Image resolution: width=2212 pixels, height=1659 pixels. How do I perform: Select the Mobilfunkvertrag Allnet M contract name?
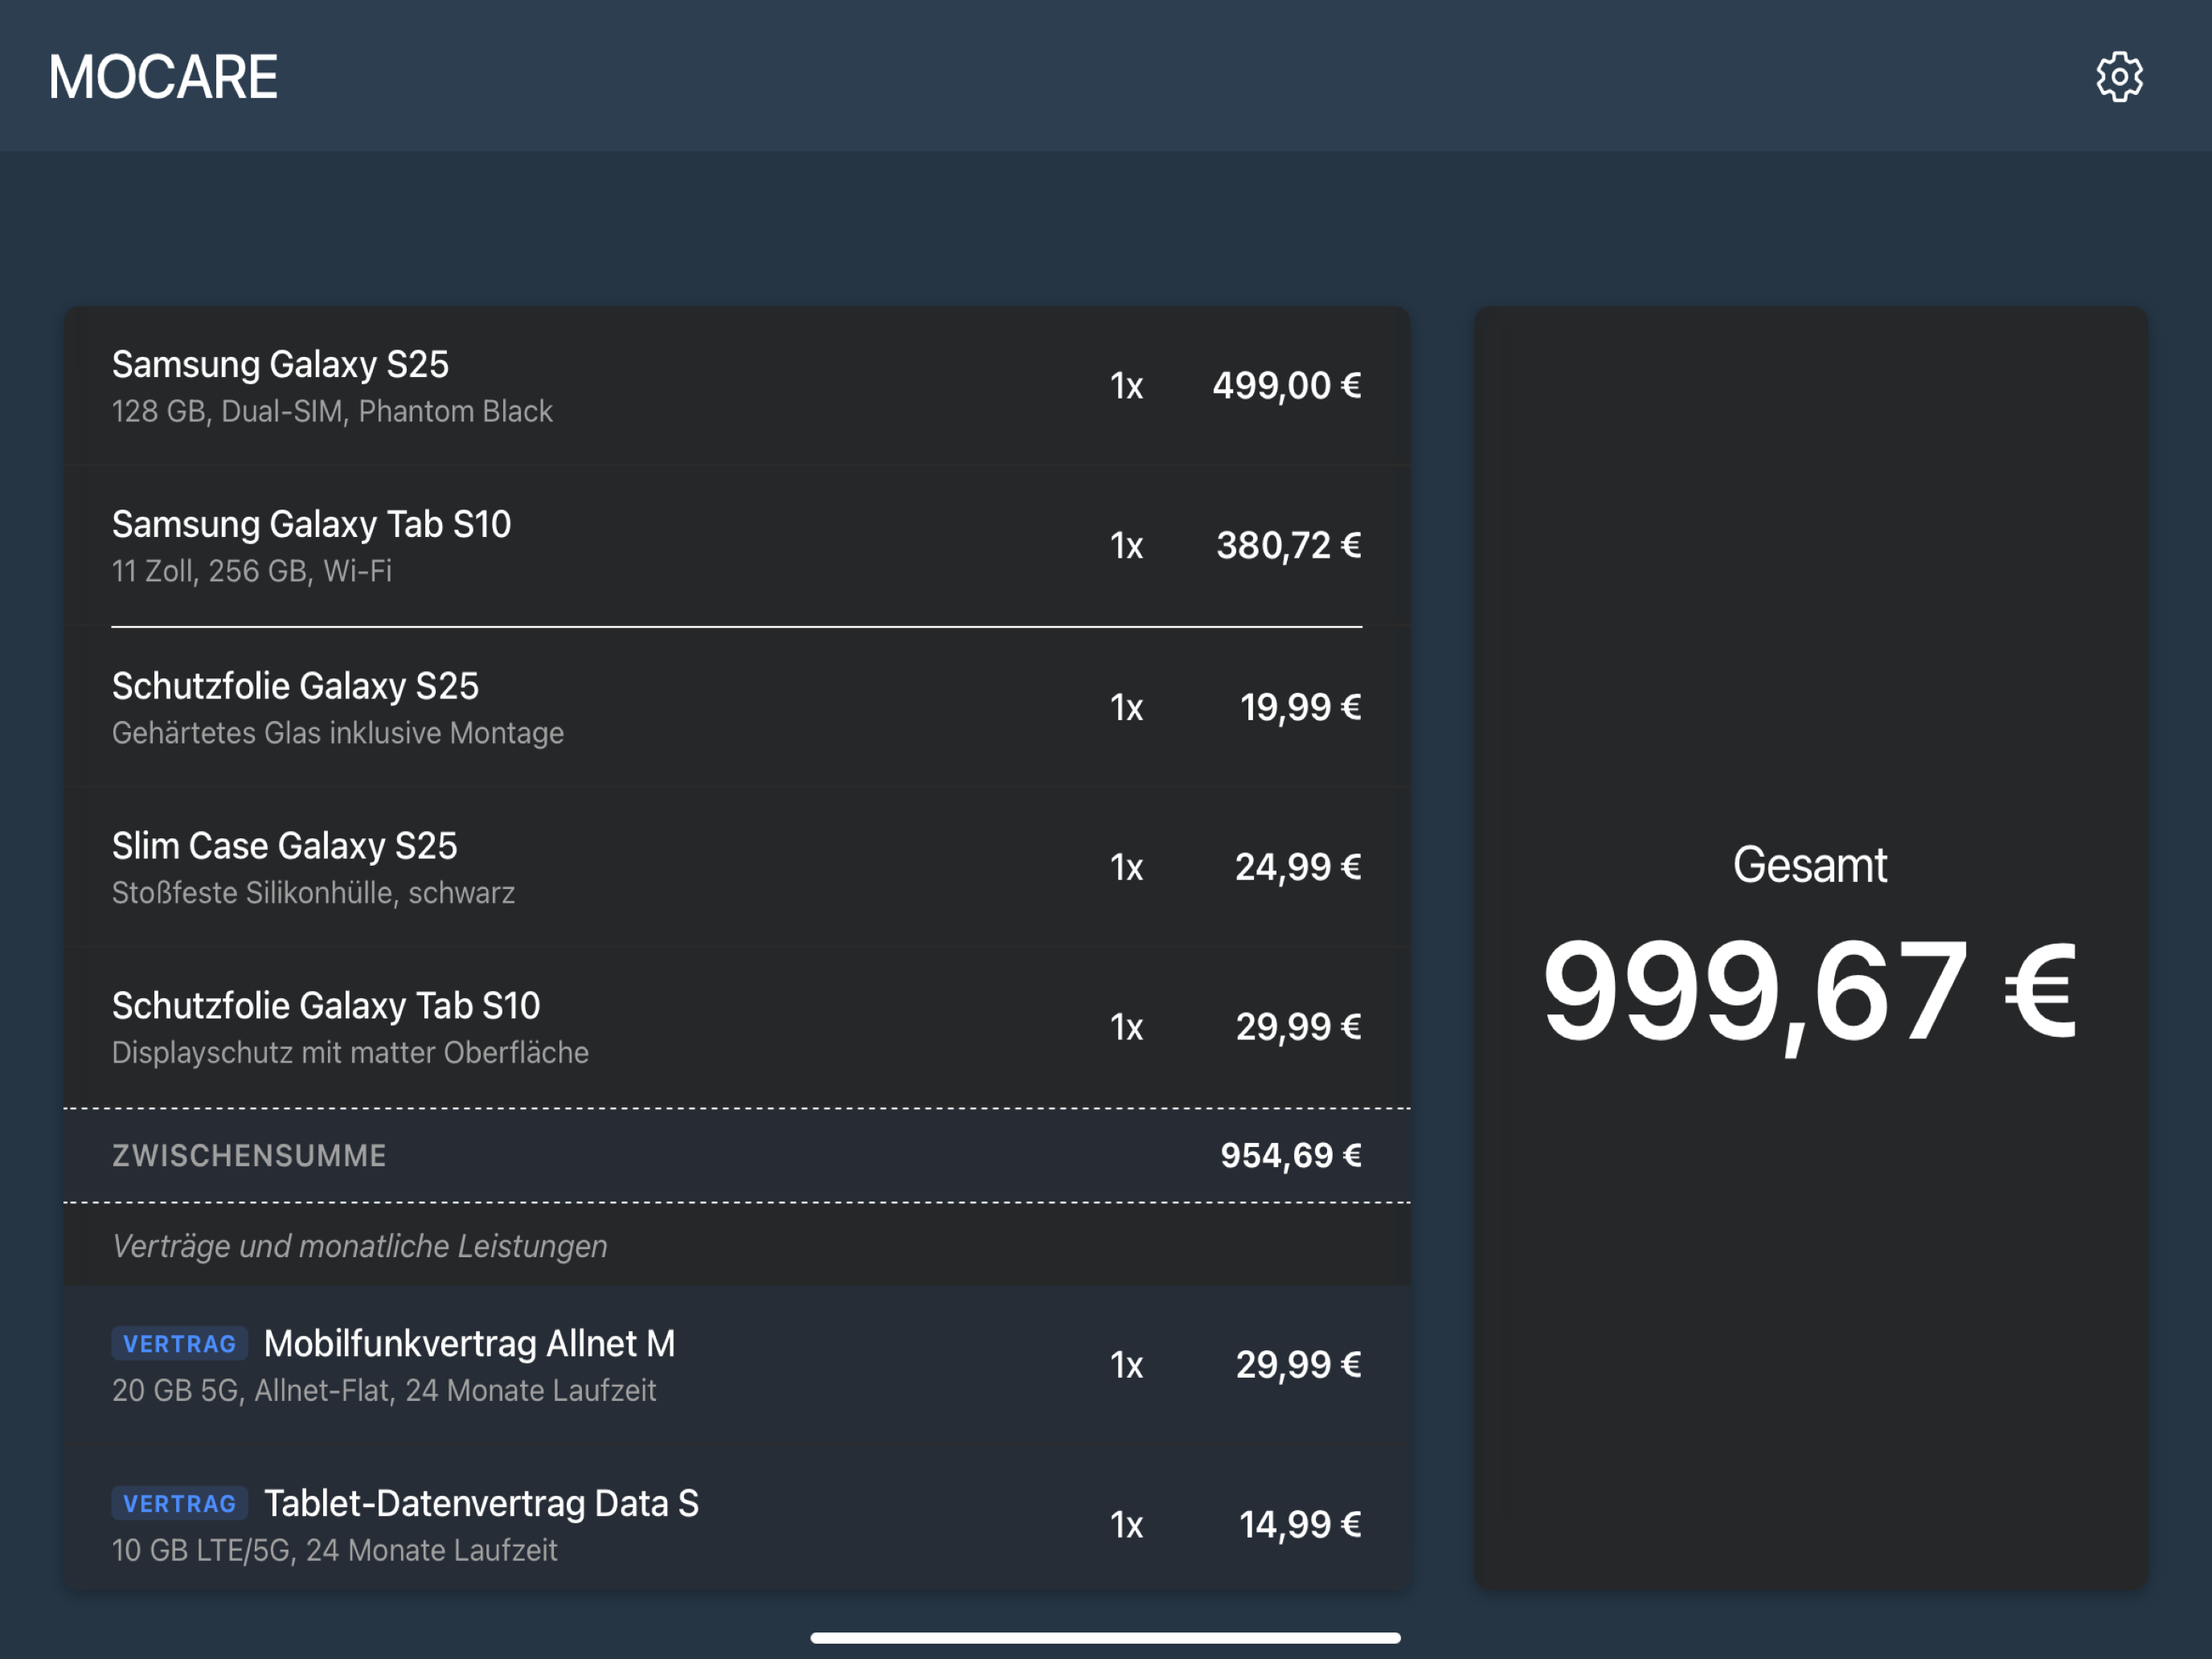click(x=469, y=1344)
